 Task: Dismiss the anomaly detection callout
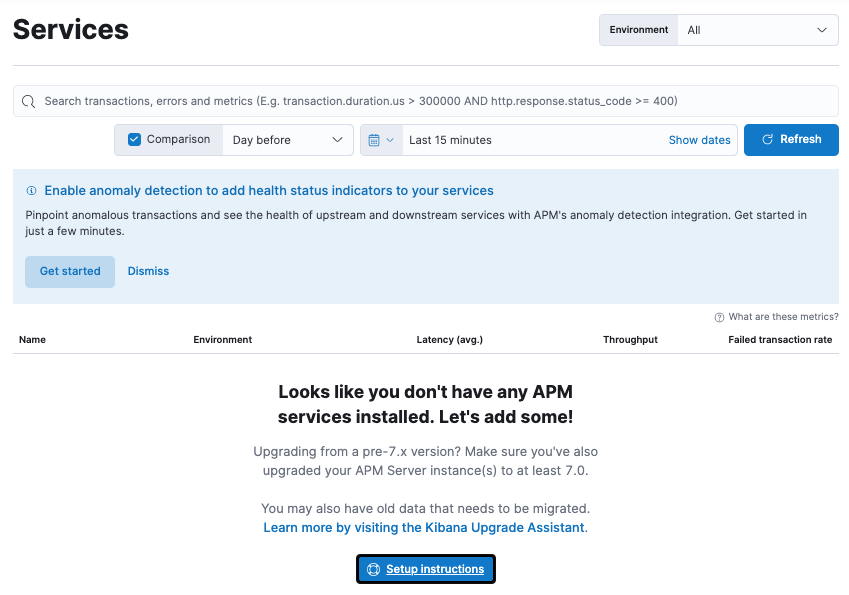[148, 271]
